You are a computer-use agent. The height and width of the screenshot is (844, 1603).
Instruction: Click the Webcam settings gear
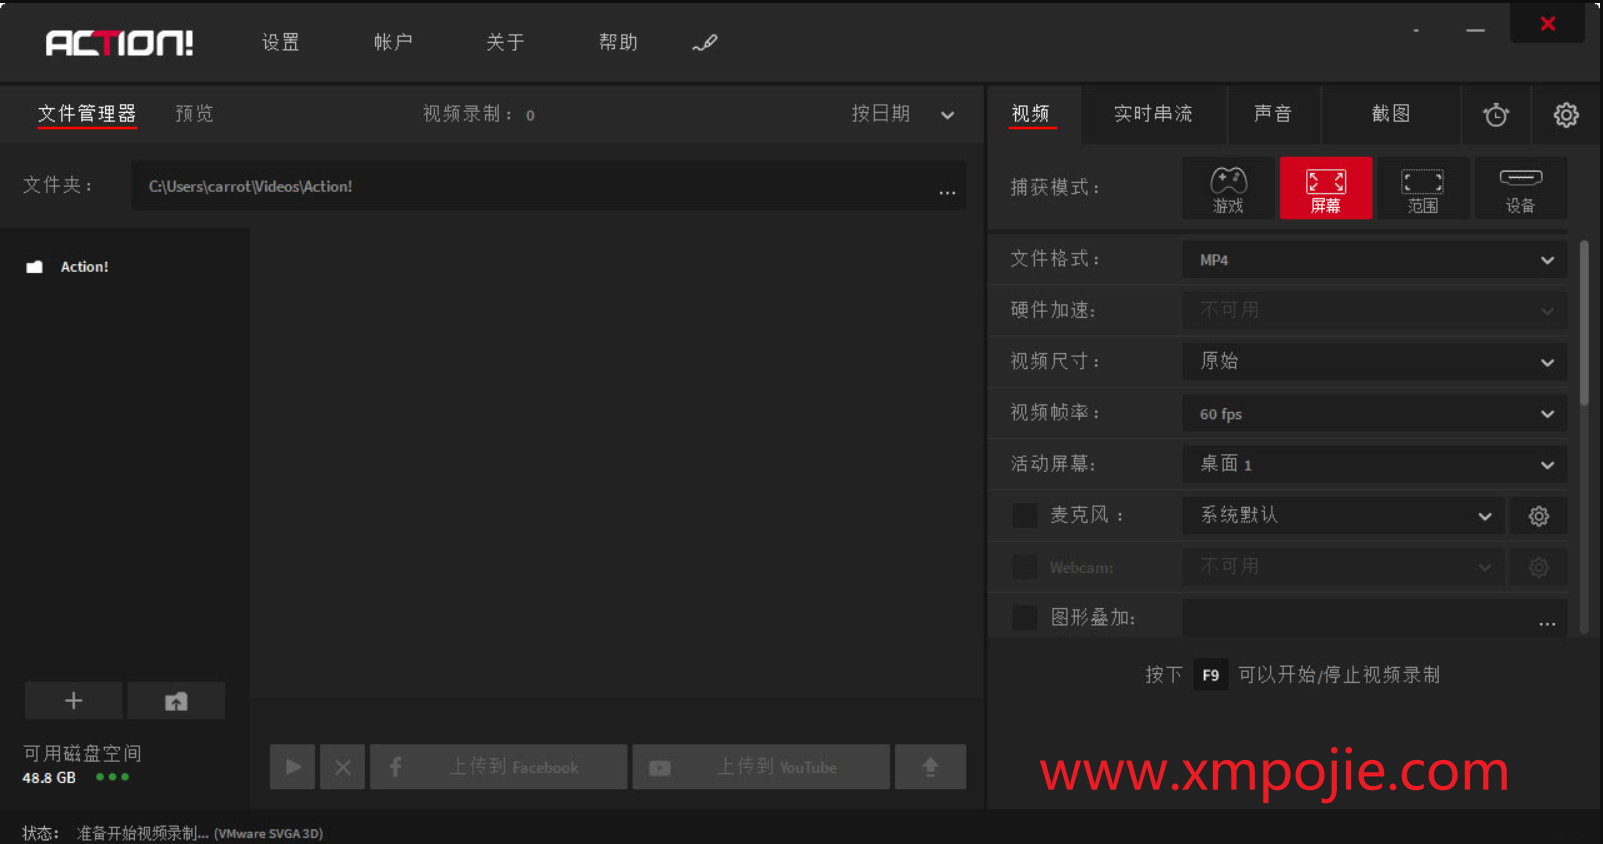click(1539, 567)
